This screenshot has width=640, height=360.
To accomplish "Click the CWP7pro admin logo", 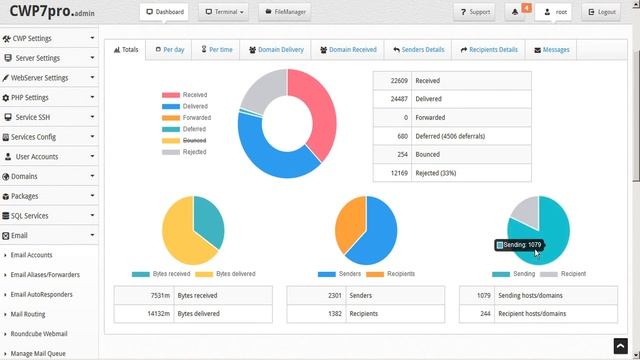I will click(x=52, y=11).
